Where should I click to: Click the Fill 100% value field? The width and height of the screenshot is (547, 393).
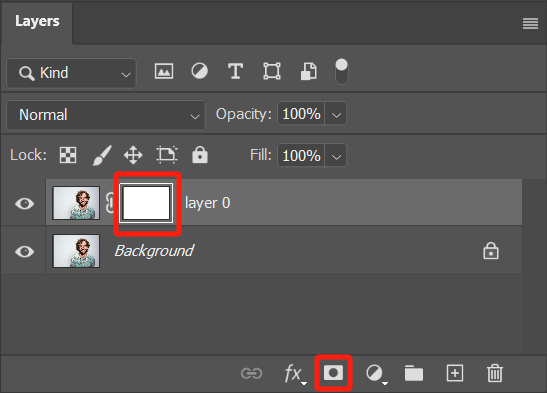pos(301,156)
